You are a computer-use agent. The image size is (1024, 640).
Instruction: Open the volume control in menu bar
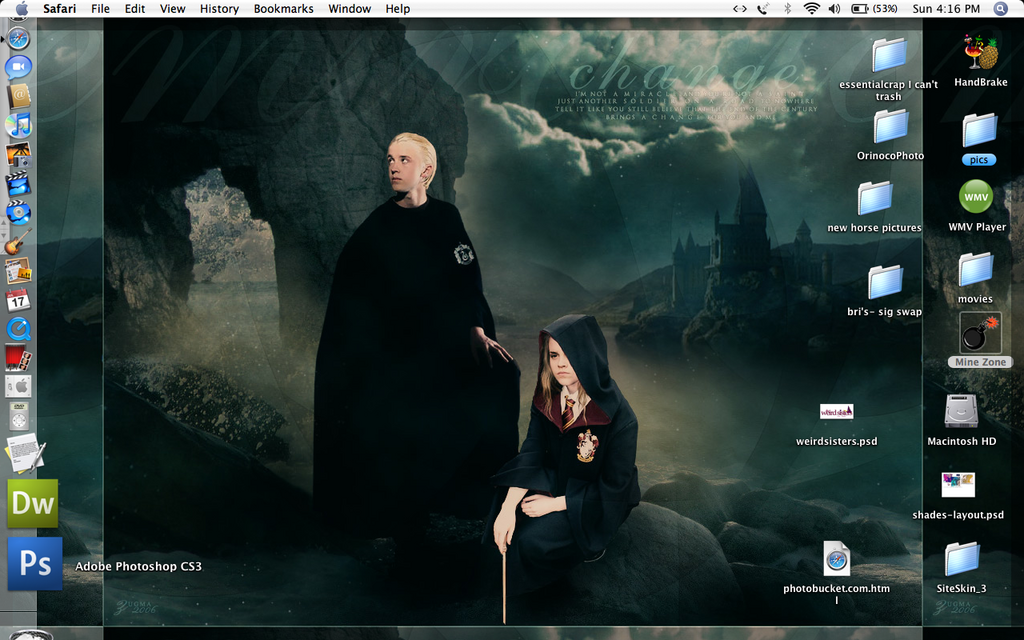834,8
